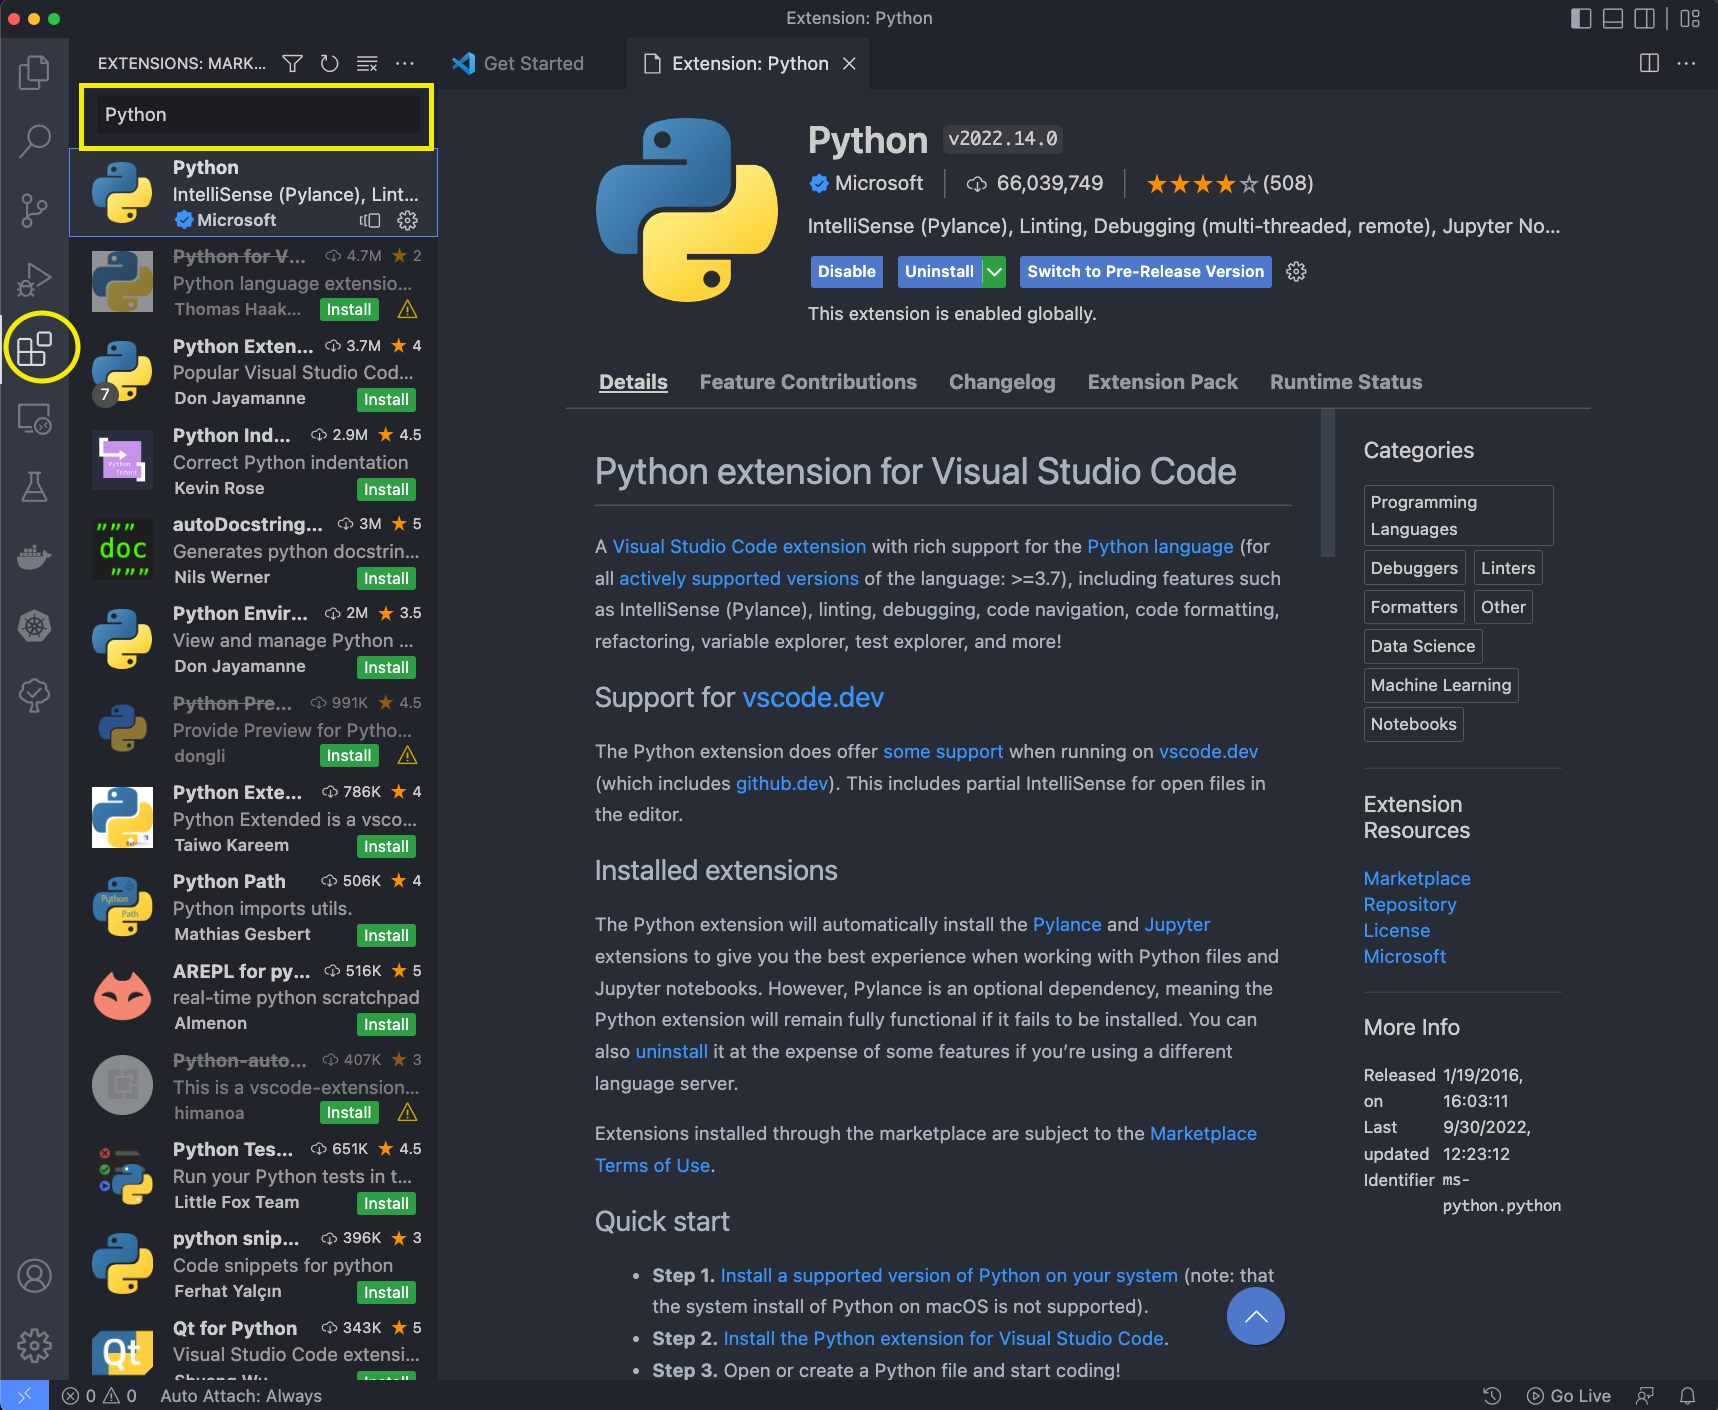Viewport: 1718px width, 1410px height.
Task: Refresh the extensions list
Action: 329,64
